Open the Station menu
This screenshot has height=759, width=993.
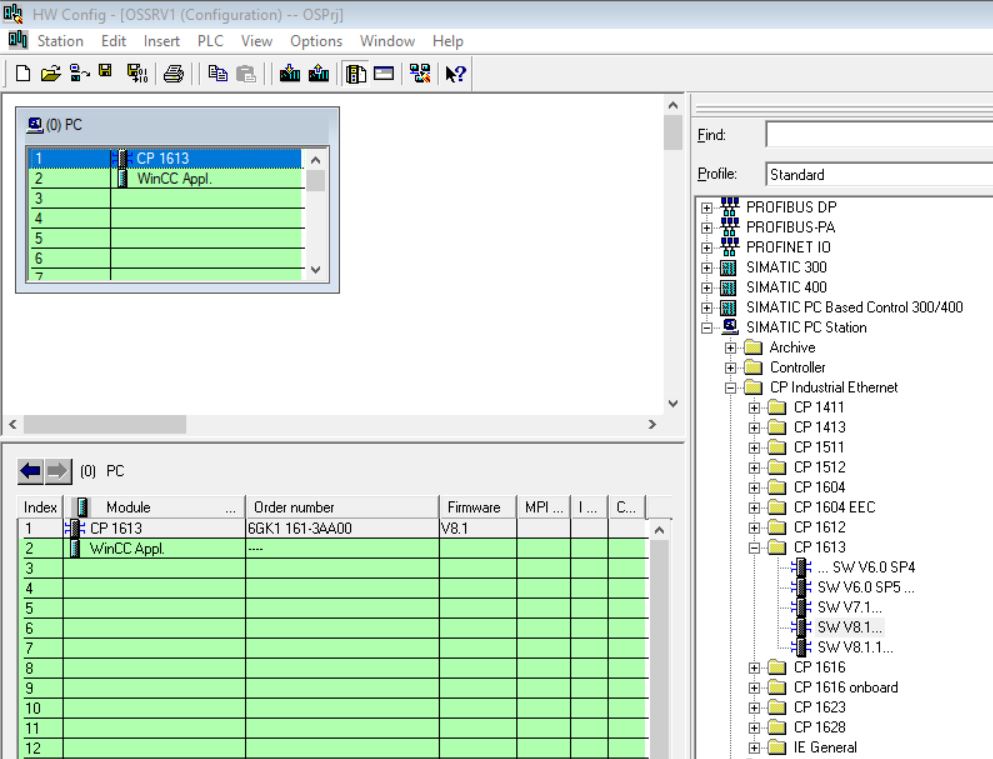[60, 41]
